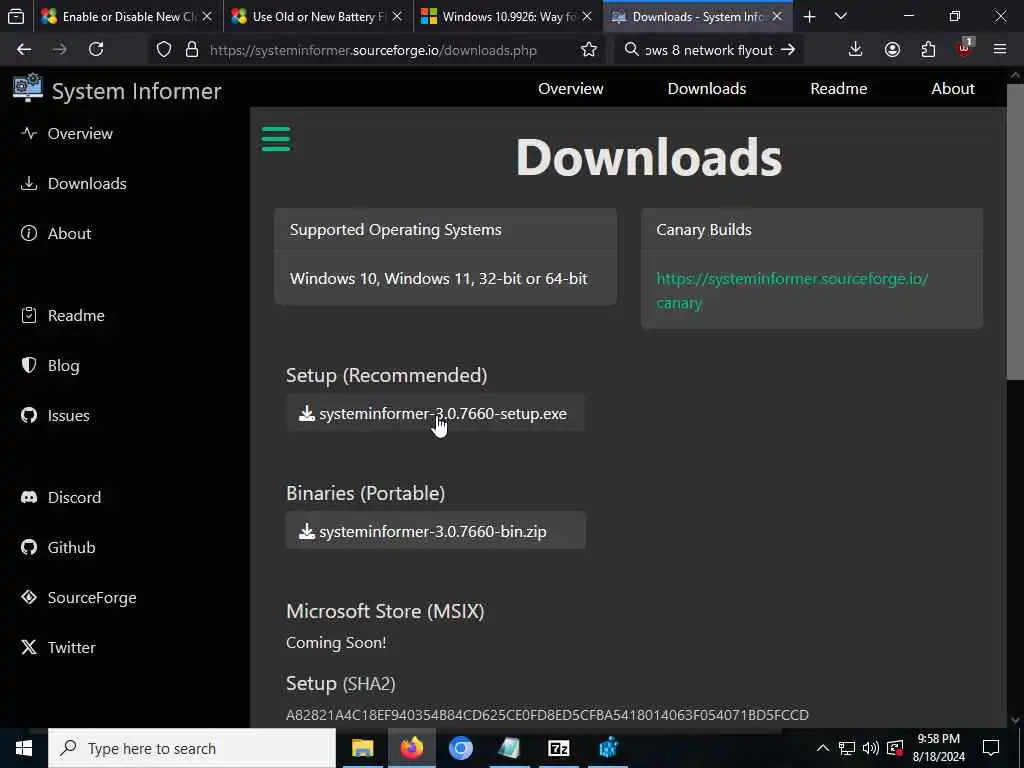The height and width of the screenshot is (768, 1024).
Task: Open the Github sidebar link
Action: [58, 547]
